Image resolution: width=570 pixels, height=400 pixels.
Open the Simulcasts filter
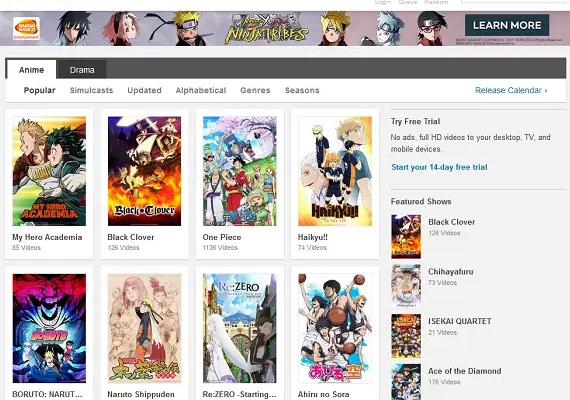click(x=91, y=90)
